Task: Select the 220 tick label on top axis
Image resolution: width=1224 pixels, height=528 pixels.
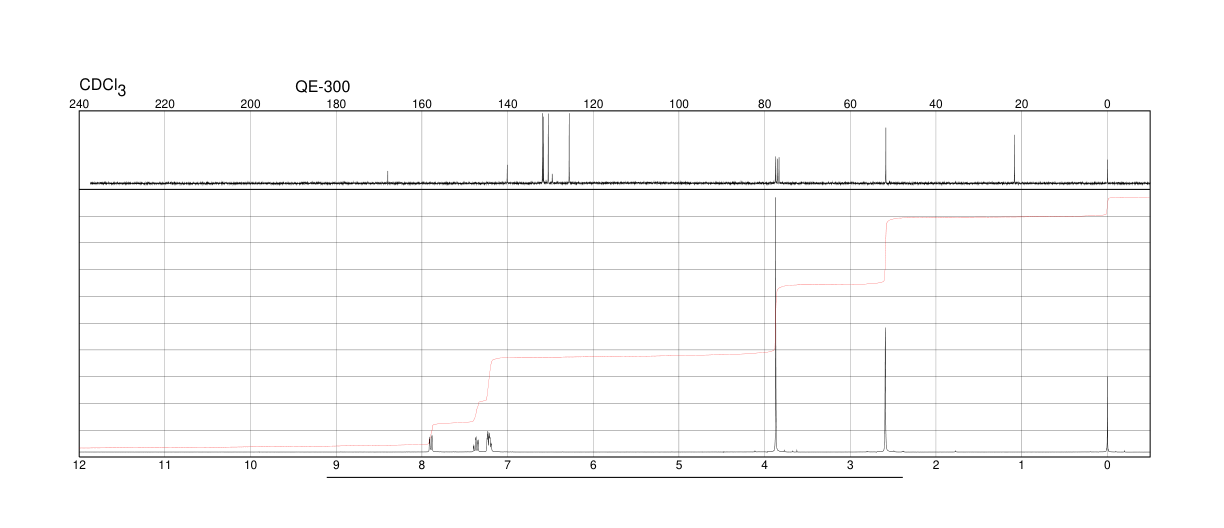Action: pyautogui.click(x=165, y=104)
